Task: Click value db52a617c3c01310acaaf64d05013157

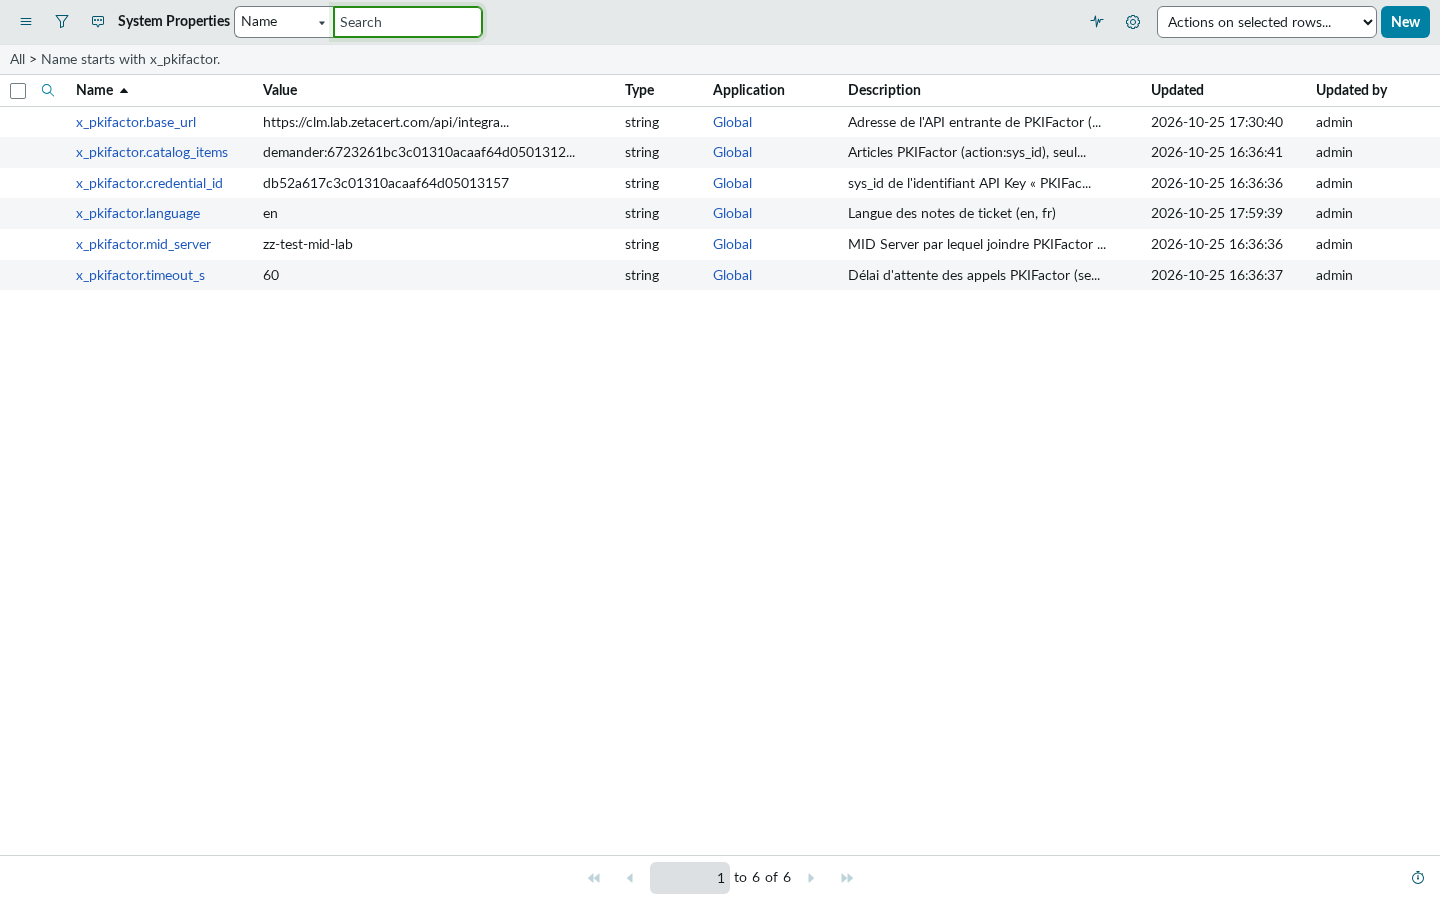Action: [x=386, y=183]
